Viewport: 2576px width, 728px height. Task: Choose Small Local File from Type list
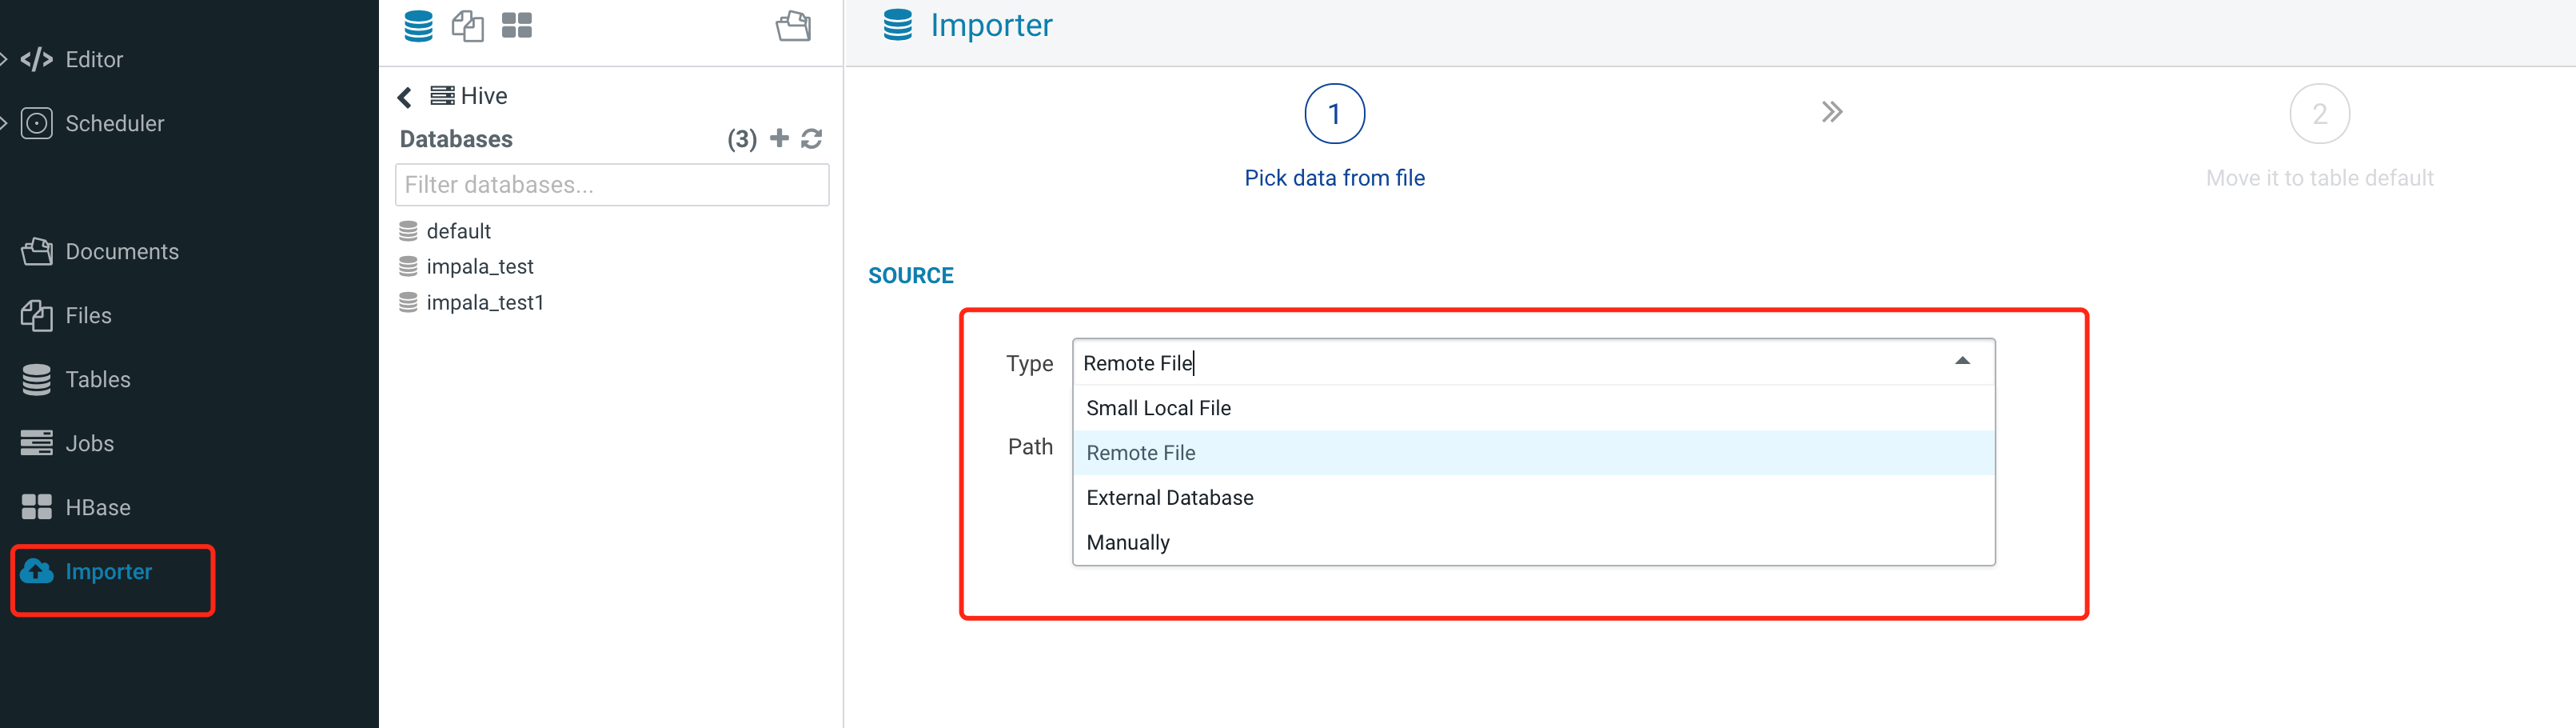[x=1158, y=408]
